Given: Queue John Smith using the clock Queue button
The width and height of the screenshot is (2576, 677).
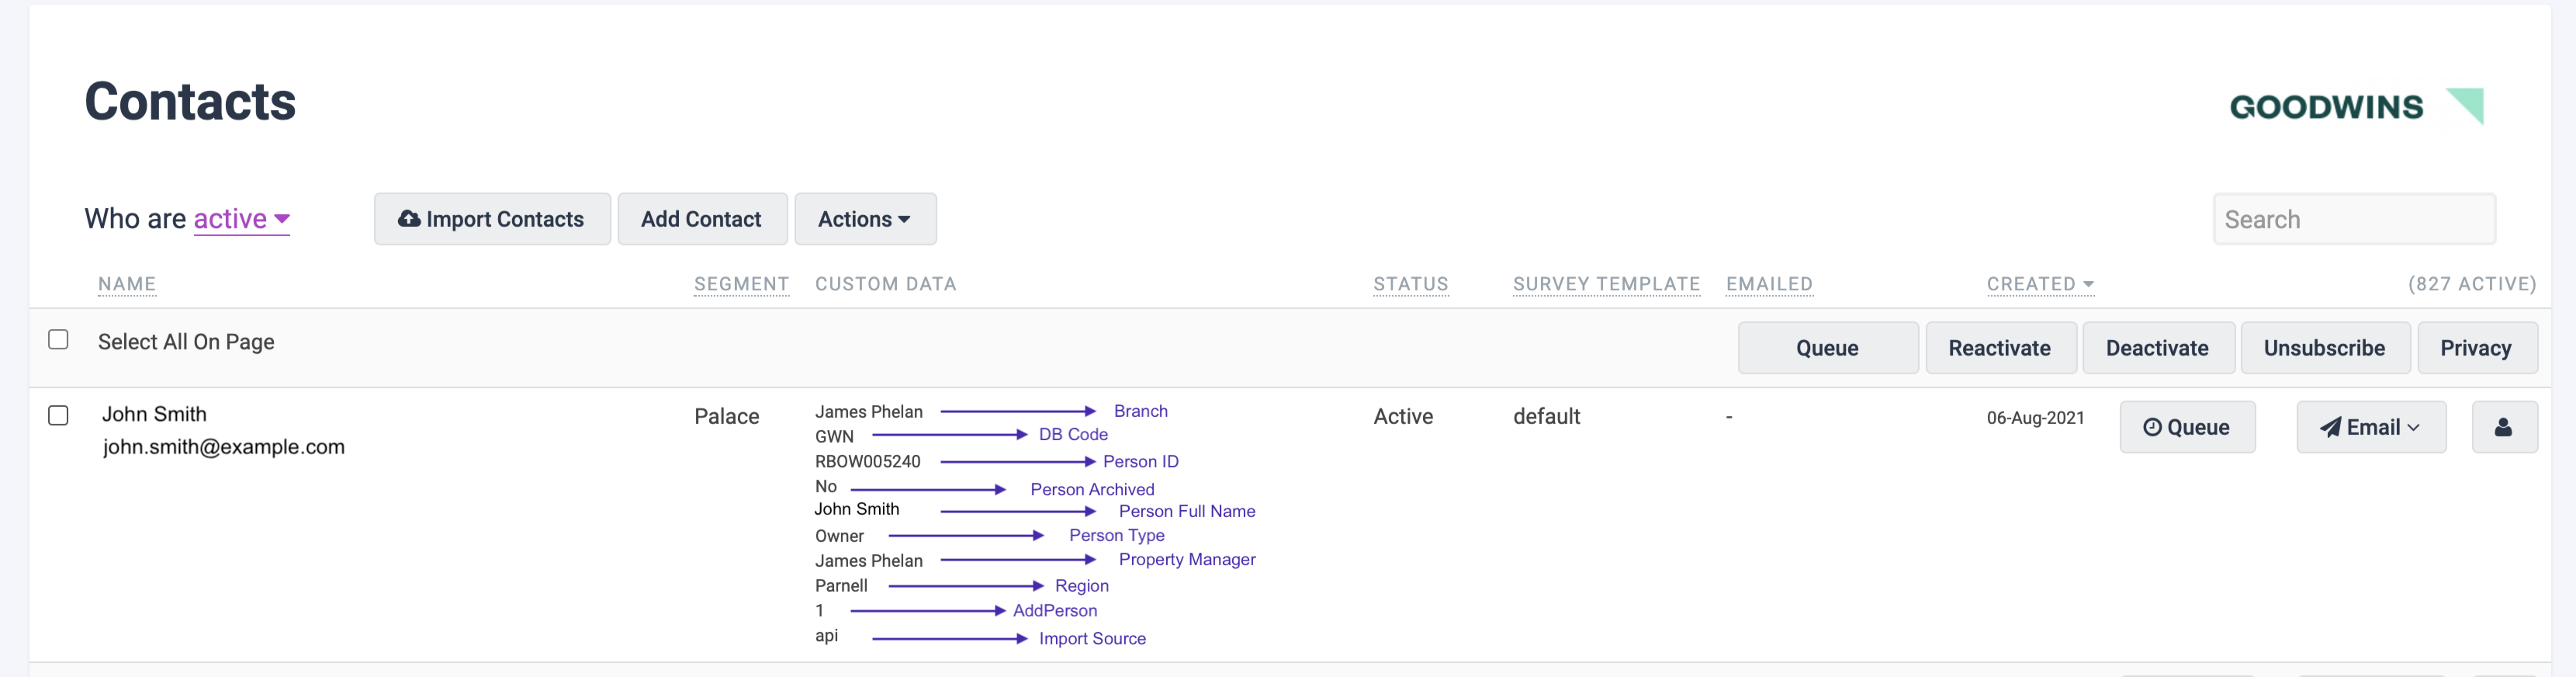Looking at the screenshot, I should (2186, 427).
